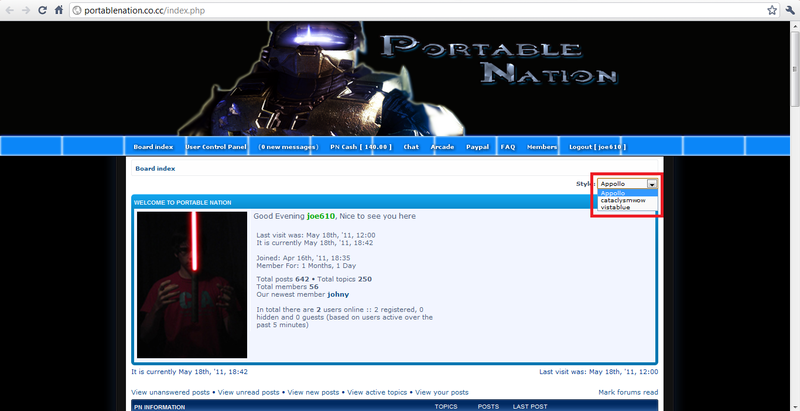This screenshot has width=800, height=411.
Task: View new posts
Action: [313, 392]
